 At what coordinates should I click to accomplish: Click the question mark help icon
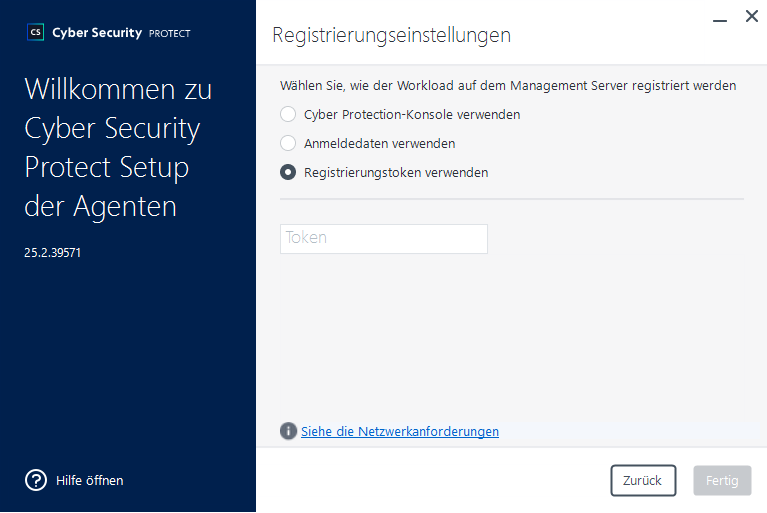point(36,480)
